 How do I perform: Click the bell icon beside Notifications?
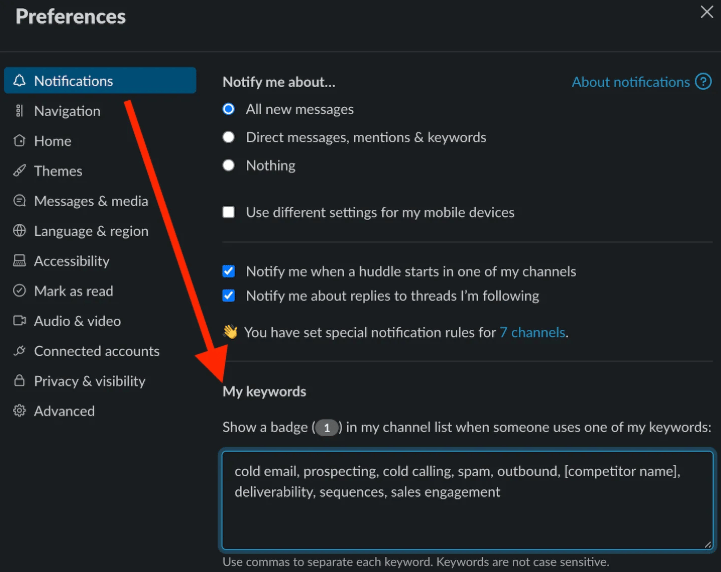click(19, 81)
